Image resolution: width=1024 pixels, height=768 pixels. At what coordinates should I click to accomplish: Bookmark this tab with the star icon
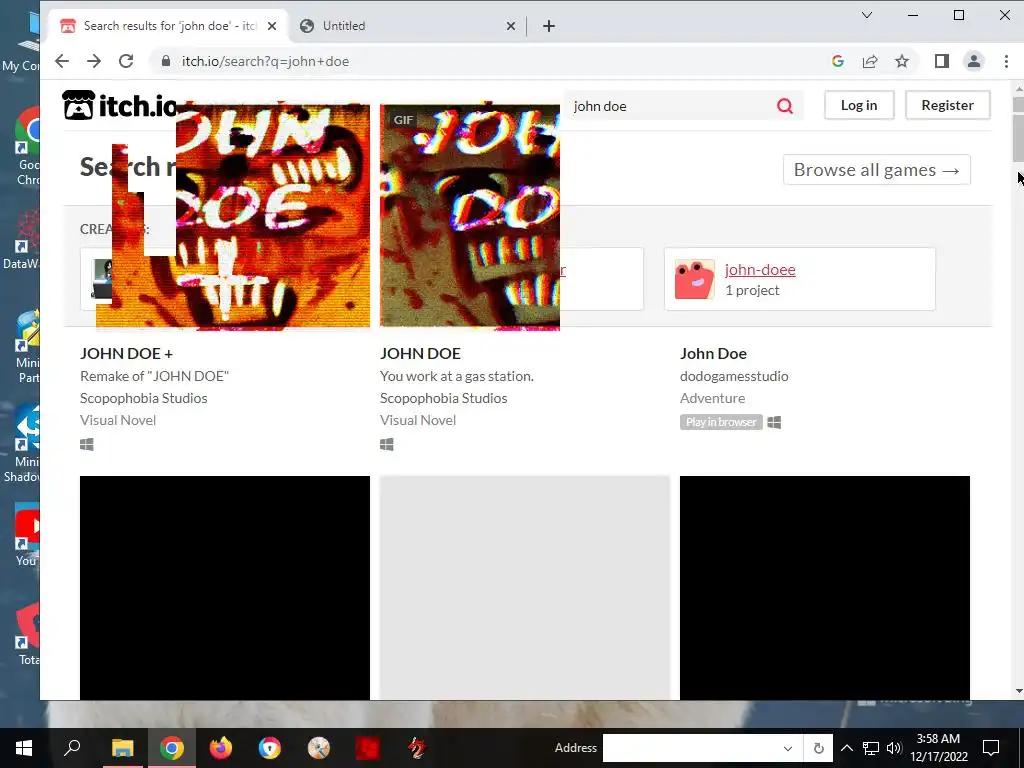pos(902,61)
